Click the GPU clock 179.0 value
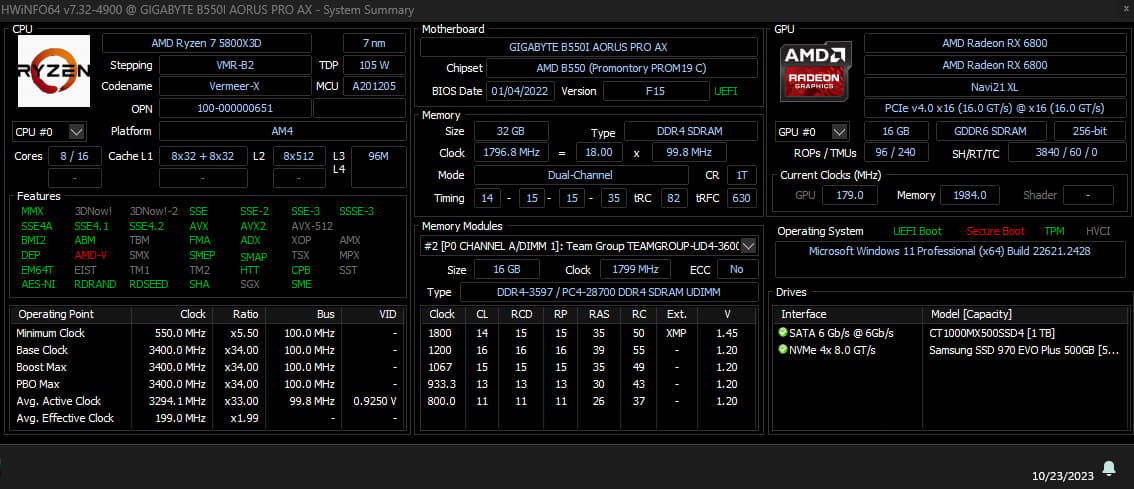Viewport: 1134px width, 489px height. (849, 195)
